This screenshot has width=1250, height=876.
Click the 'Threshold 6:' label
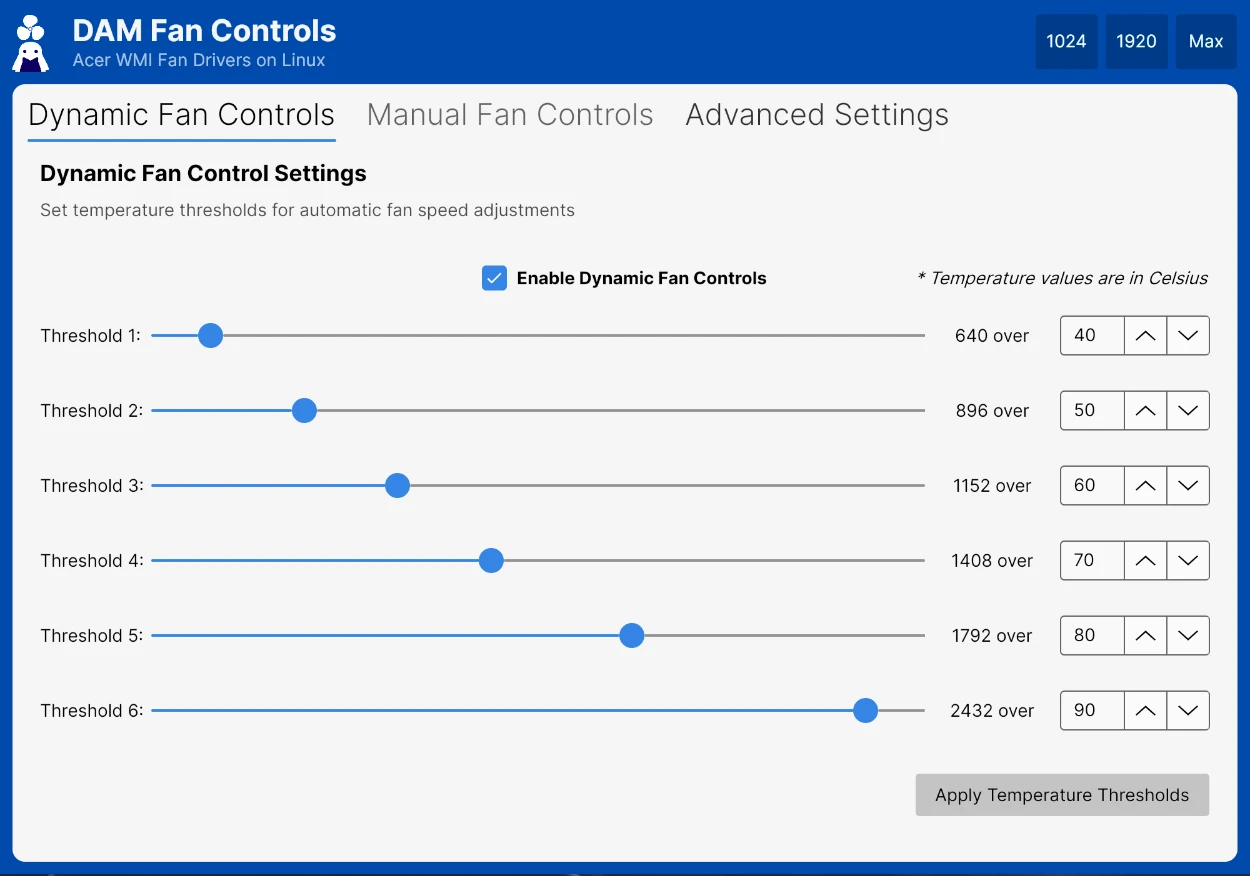click(x=92, y=711)
